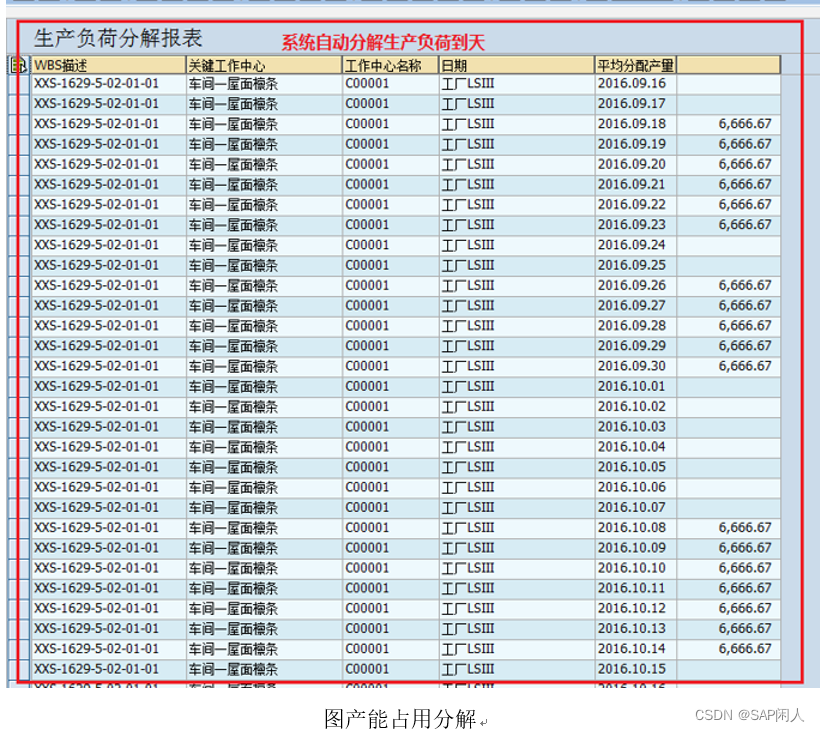Click the 工作中心名称 column header

coord(390,65)
